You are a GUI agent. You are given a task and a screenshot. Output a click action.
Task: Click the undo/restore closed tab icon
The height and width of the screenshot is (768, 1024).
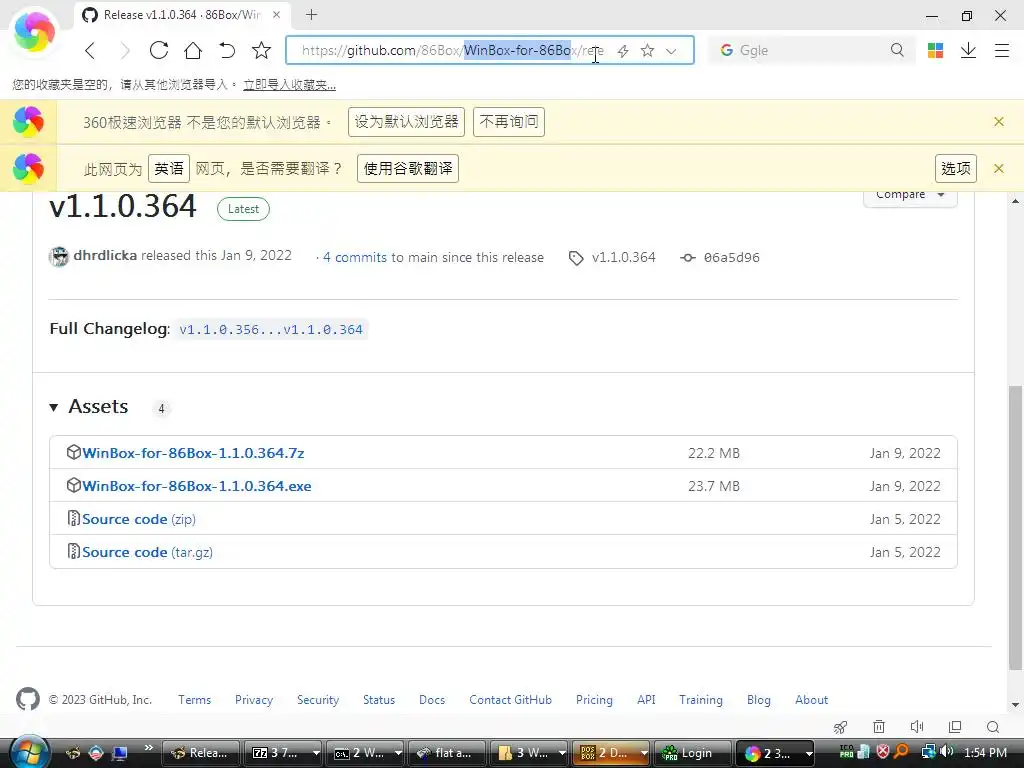(x=227, y=50)
